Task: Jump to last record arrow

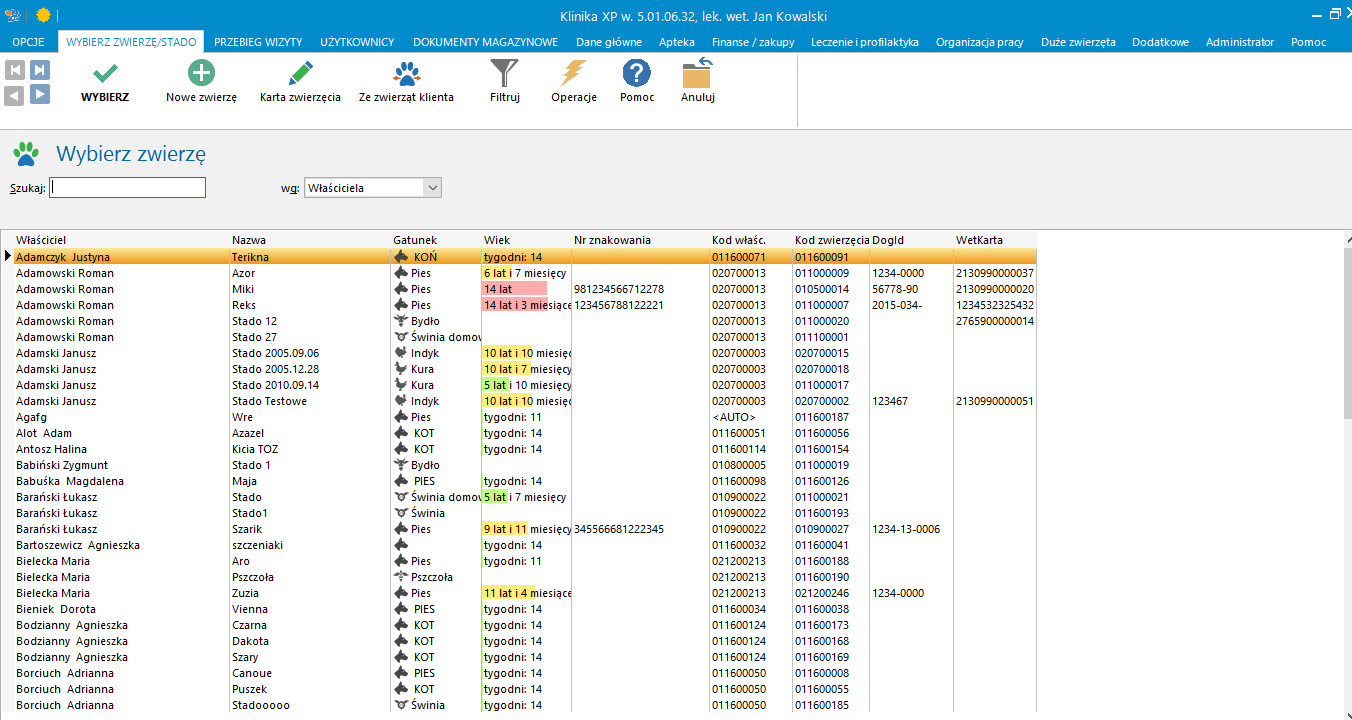Action: (39, 69)
